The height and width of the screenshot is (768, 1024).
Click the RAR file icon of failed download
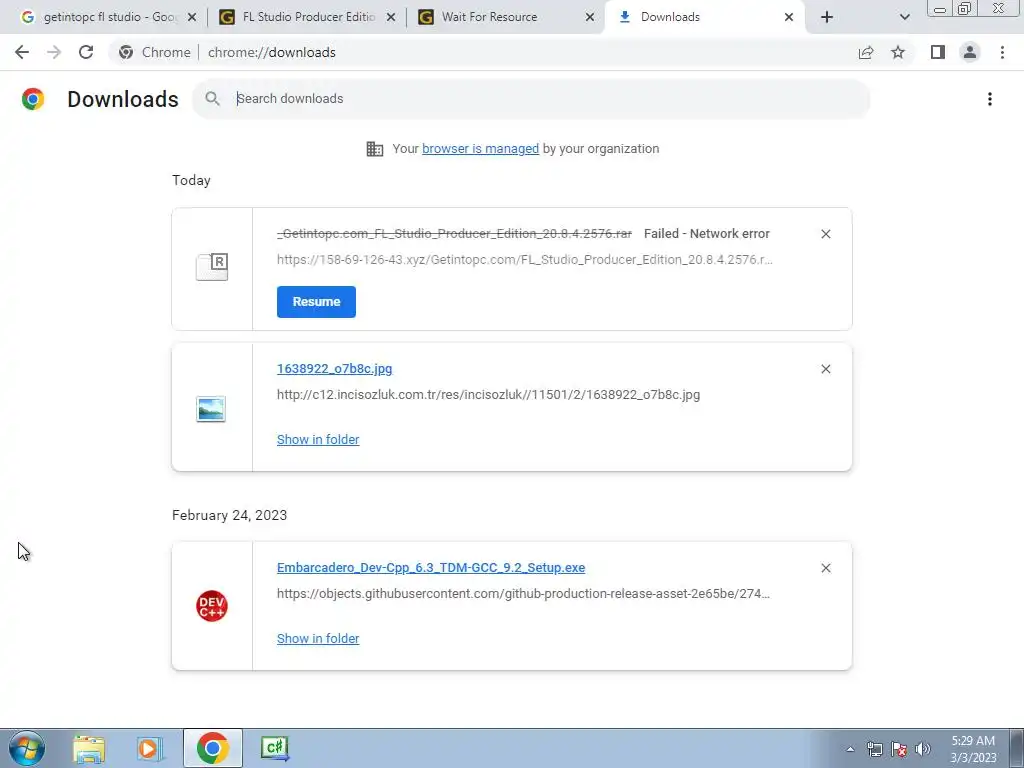point(212,267)
